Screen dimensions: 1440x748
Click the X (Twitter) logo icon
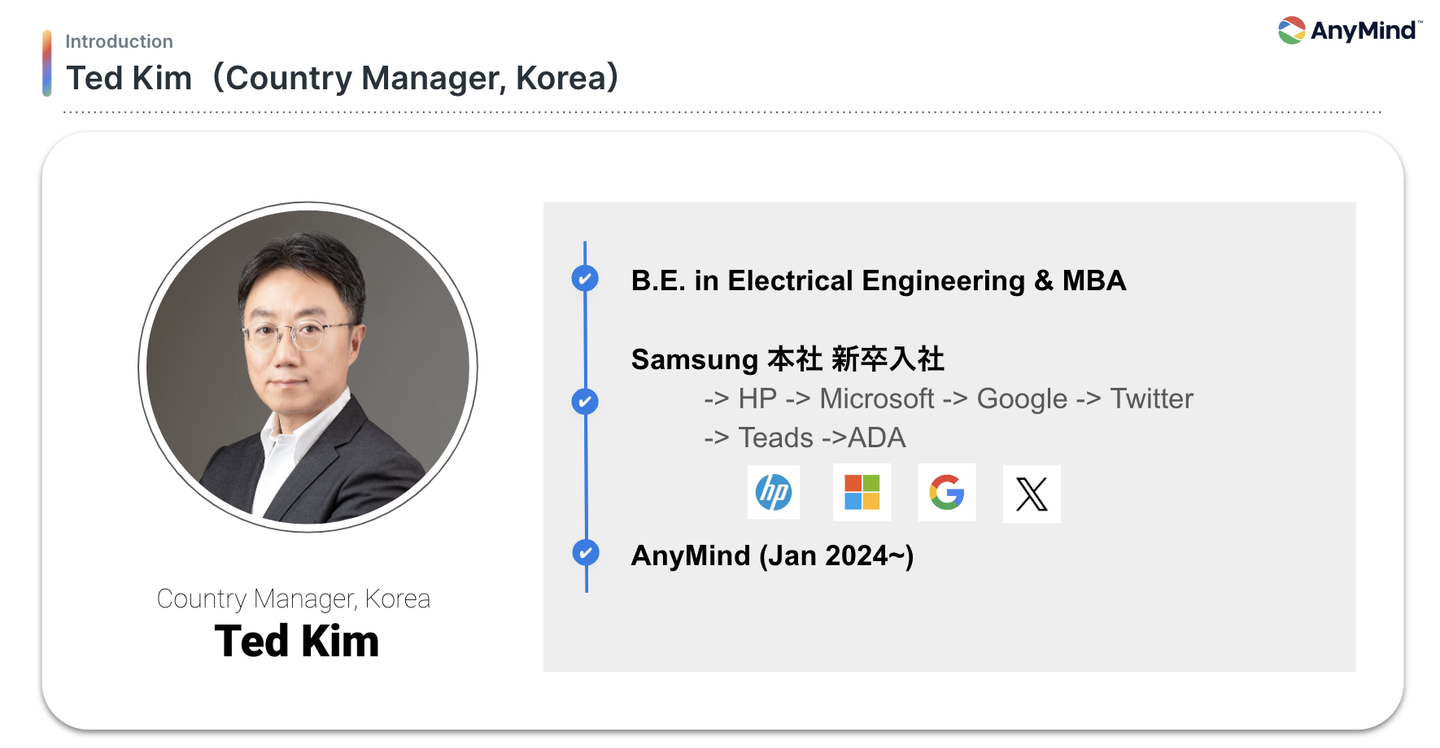pos(1031,494)
